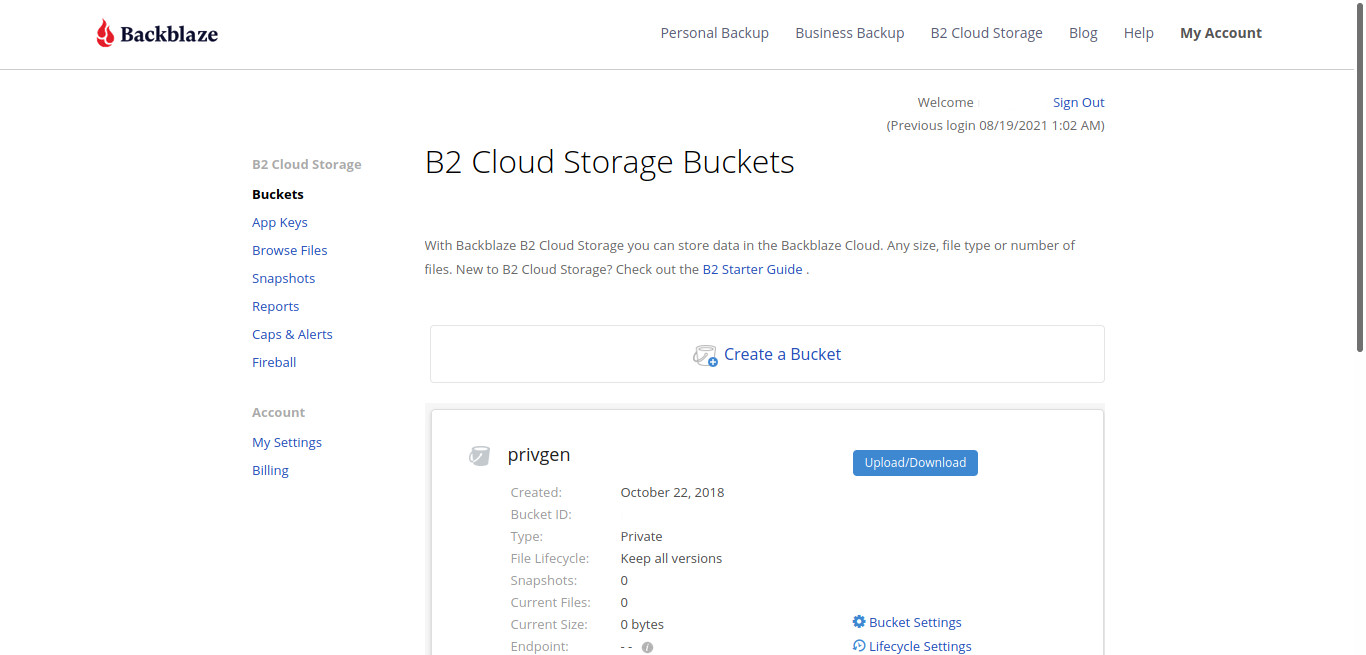Go to Billing under Account
Image resolution: width=1366 pixels, height=655 pixels.
click(x=270, y=470)
